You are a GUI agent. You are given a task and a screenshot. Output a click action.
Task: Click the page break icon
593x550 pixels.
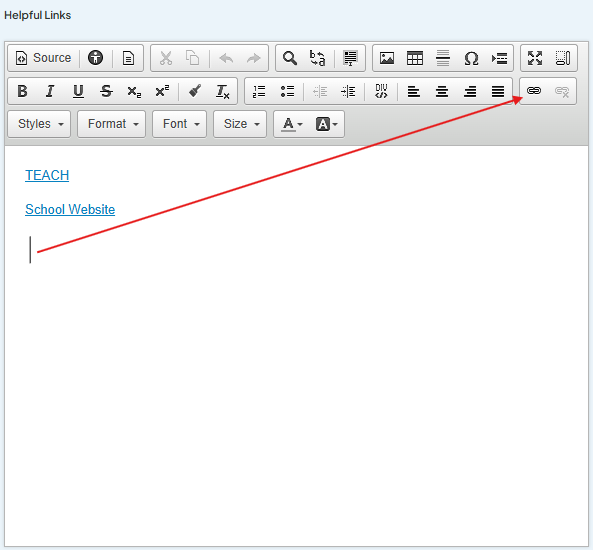pyautogui.click(x=499, y=58)
